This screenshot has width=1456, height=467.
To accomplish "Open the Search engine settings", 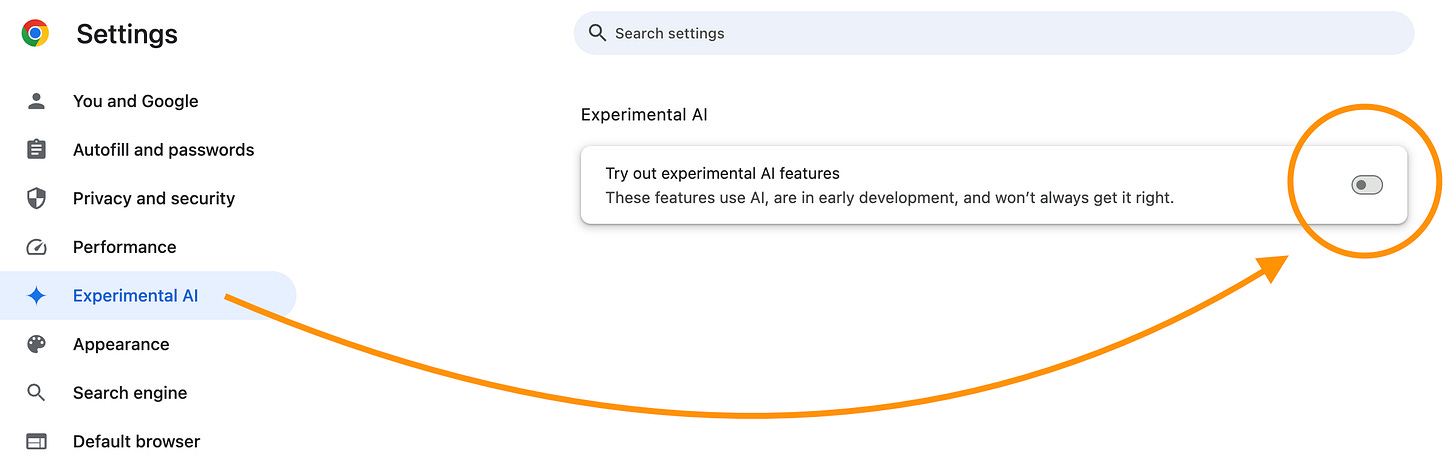I will (130, 393).
